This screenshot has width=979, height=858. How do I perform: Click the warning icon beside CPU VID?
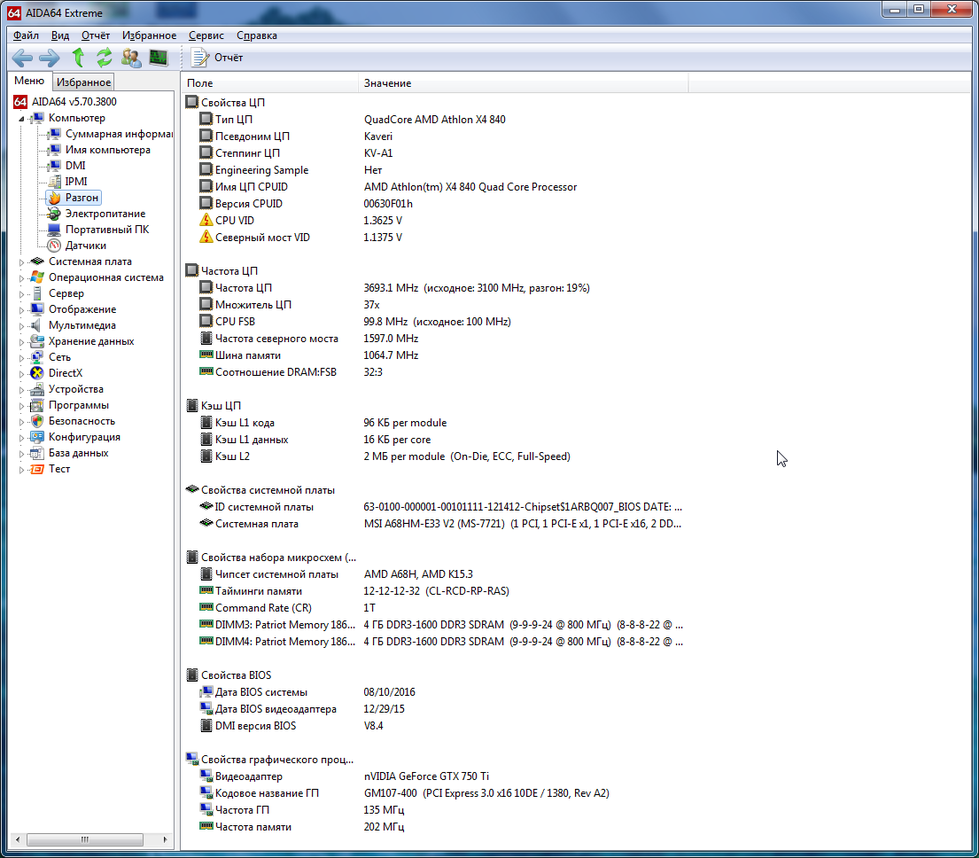[x=206, y=220]
